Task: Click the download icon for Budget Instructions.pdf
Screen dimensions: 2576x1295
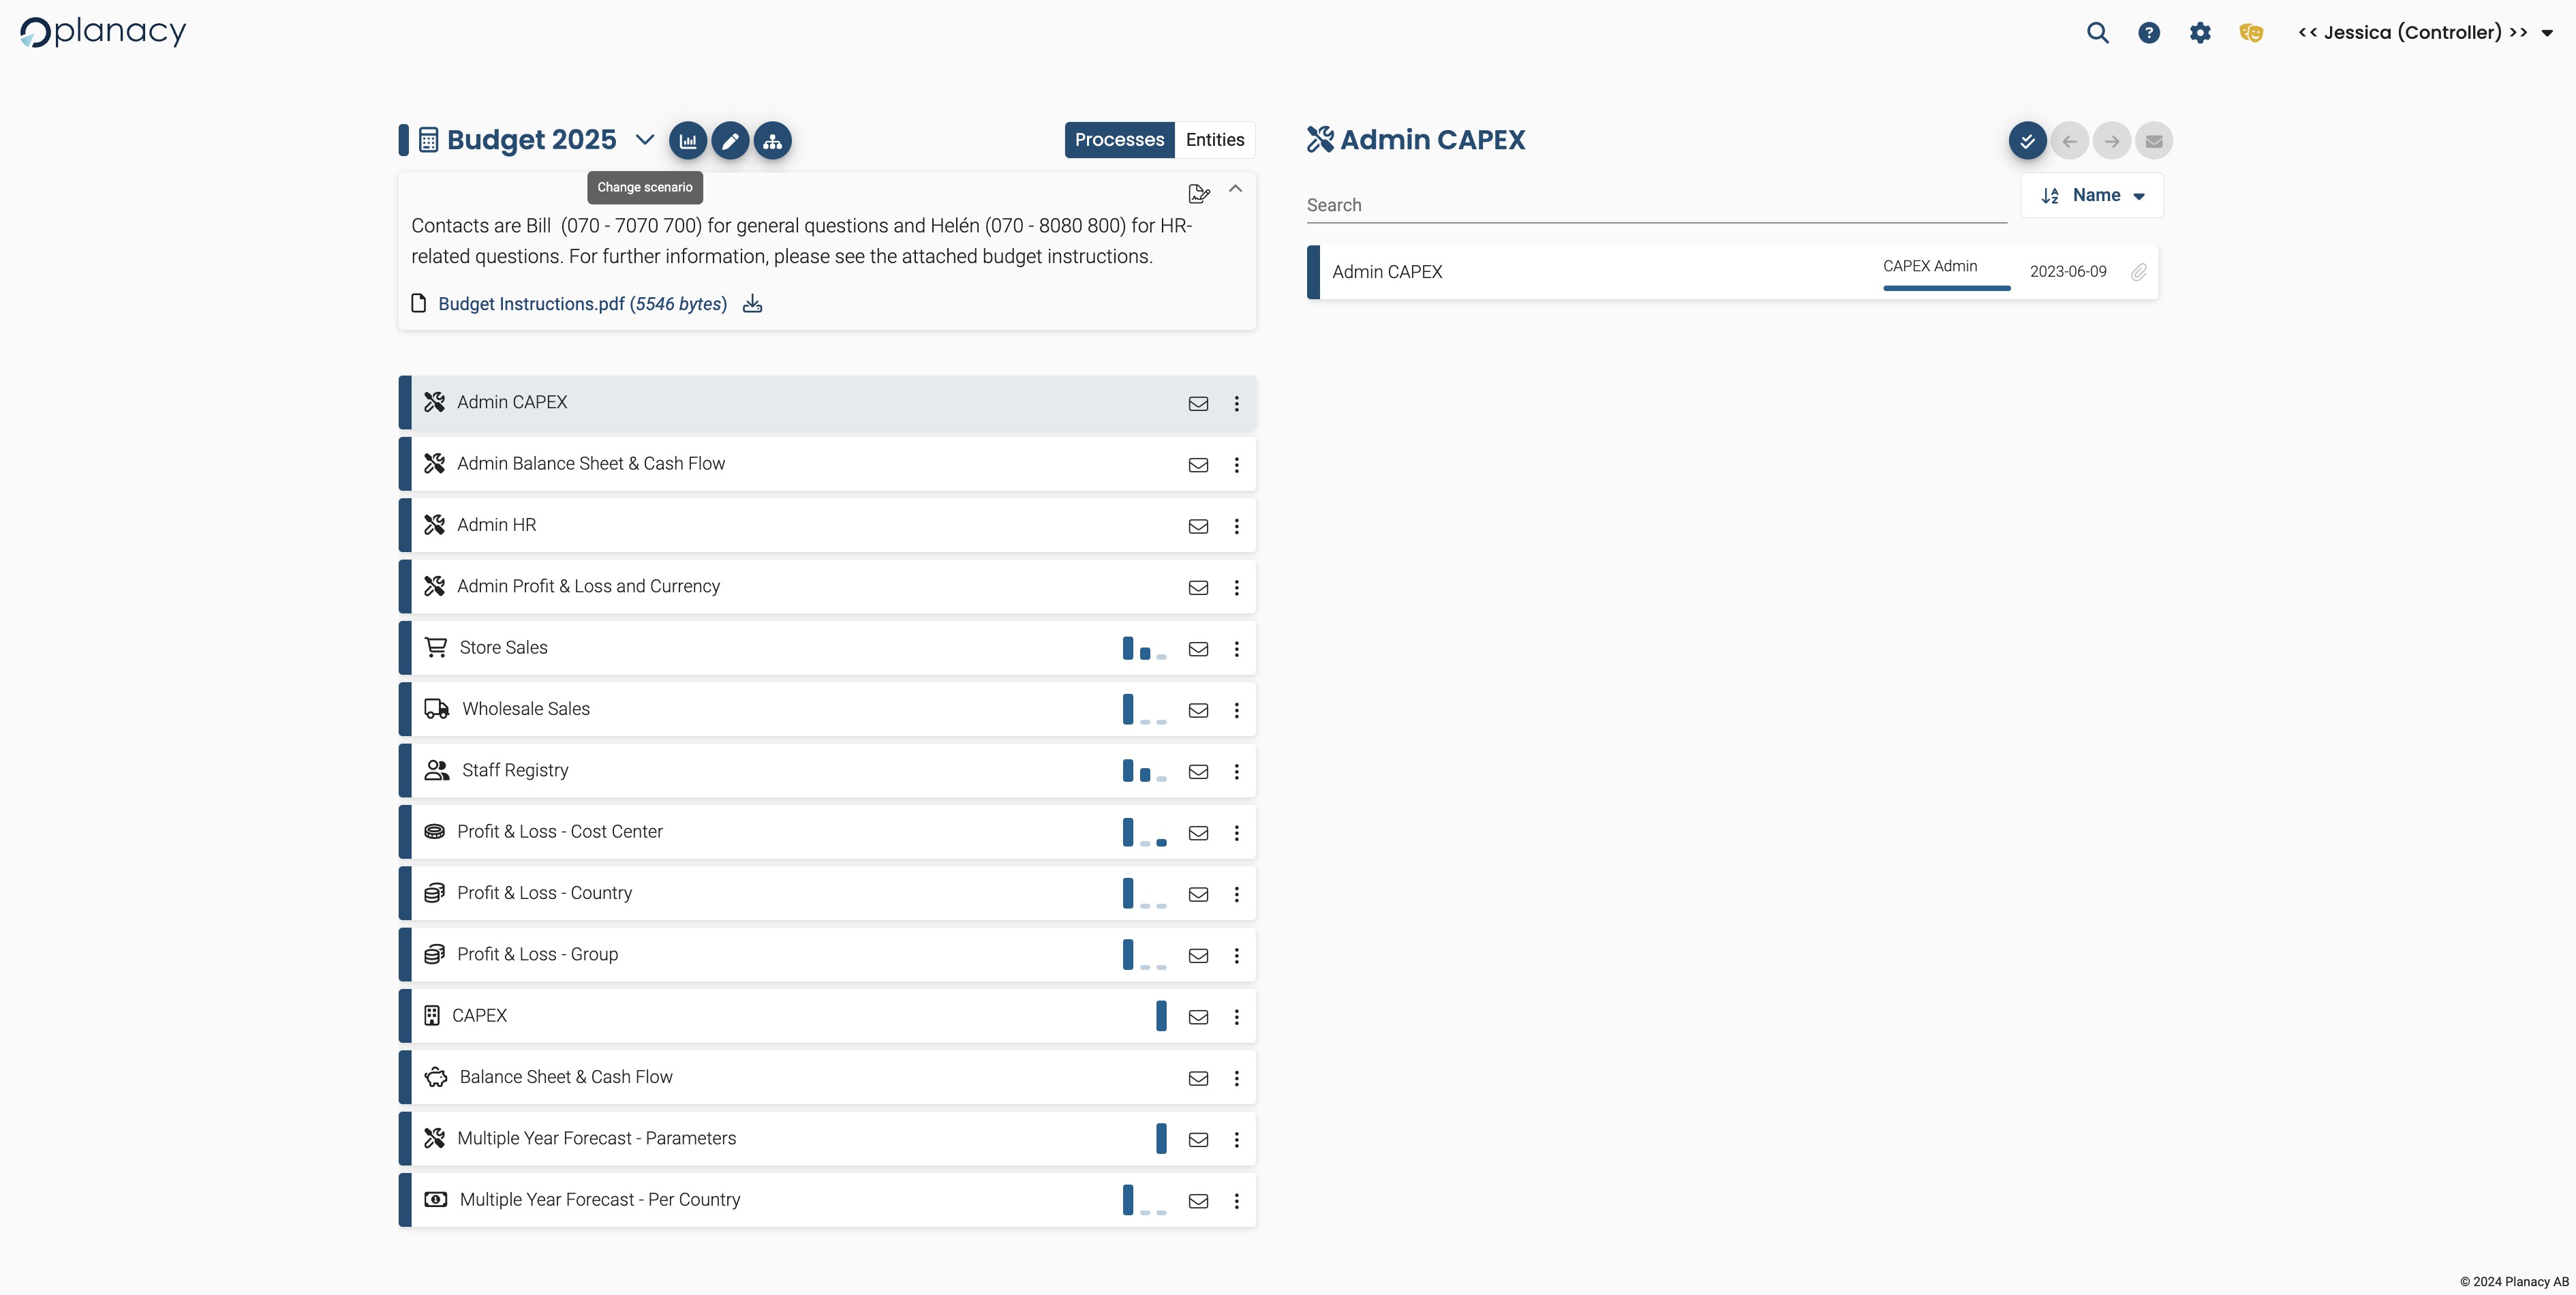Action: click(753, 304)
